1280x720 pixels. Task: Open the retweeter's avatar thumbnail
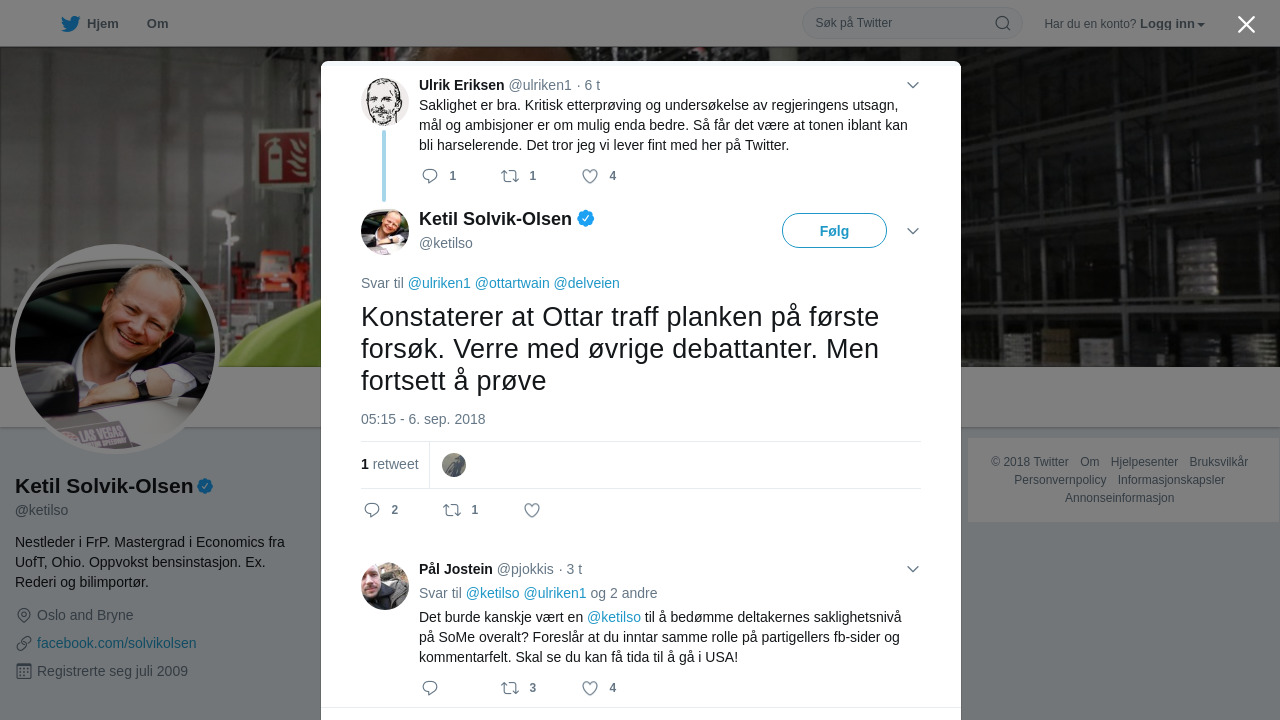point(454,465)
